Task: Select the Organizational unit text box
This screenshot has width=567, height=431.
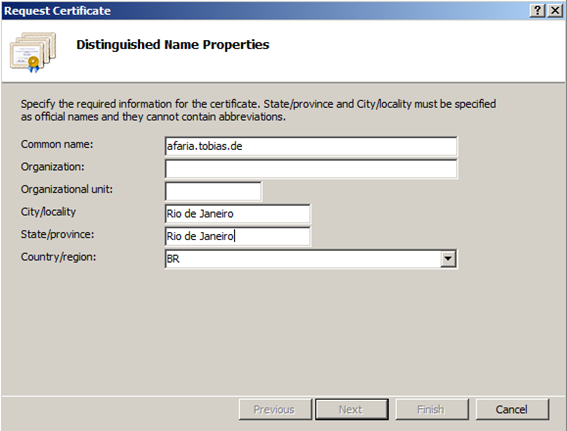Action: [213, 191]
